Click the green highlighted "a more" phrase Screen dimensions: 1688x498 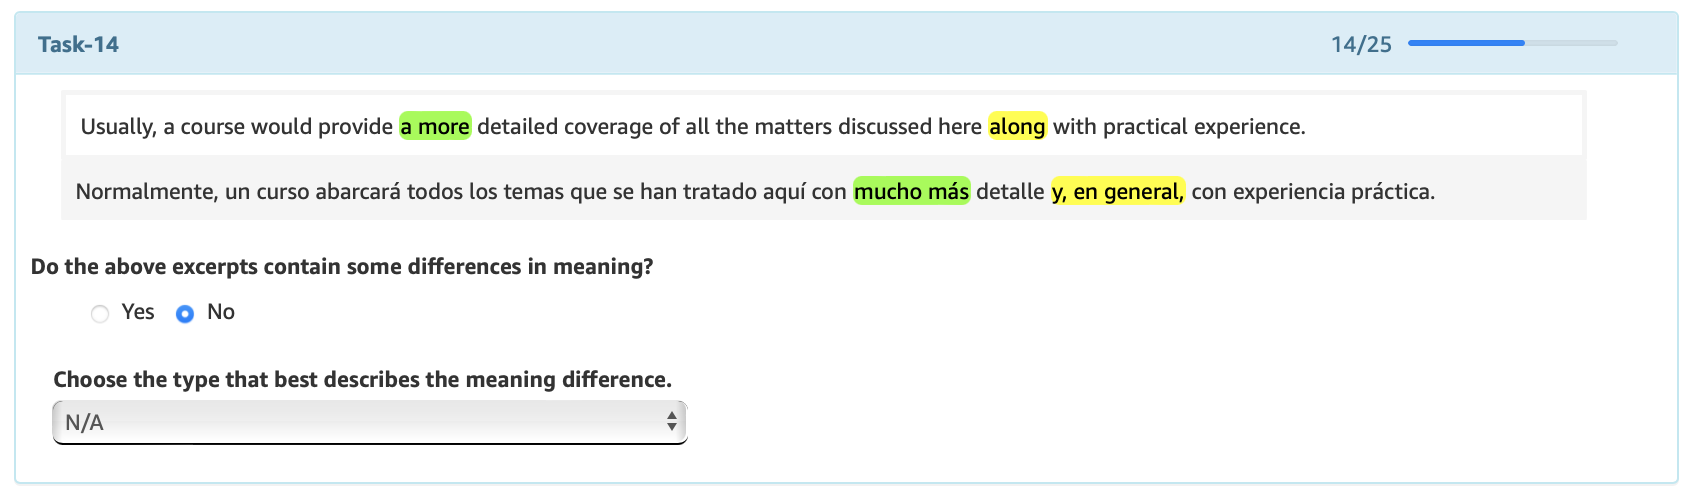435,126
